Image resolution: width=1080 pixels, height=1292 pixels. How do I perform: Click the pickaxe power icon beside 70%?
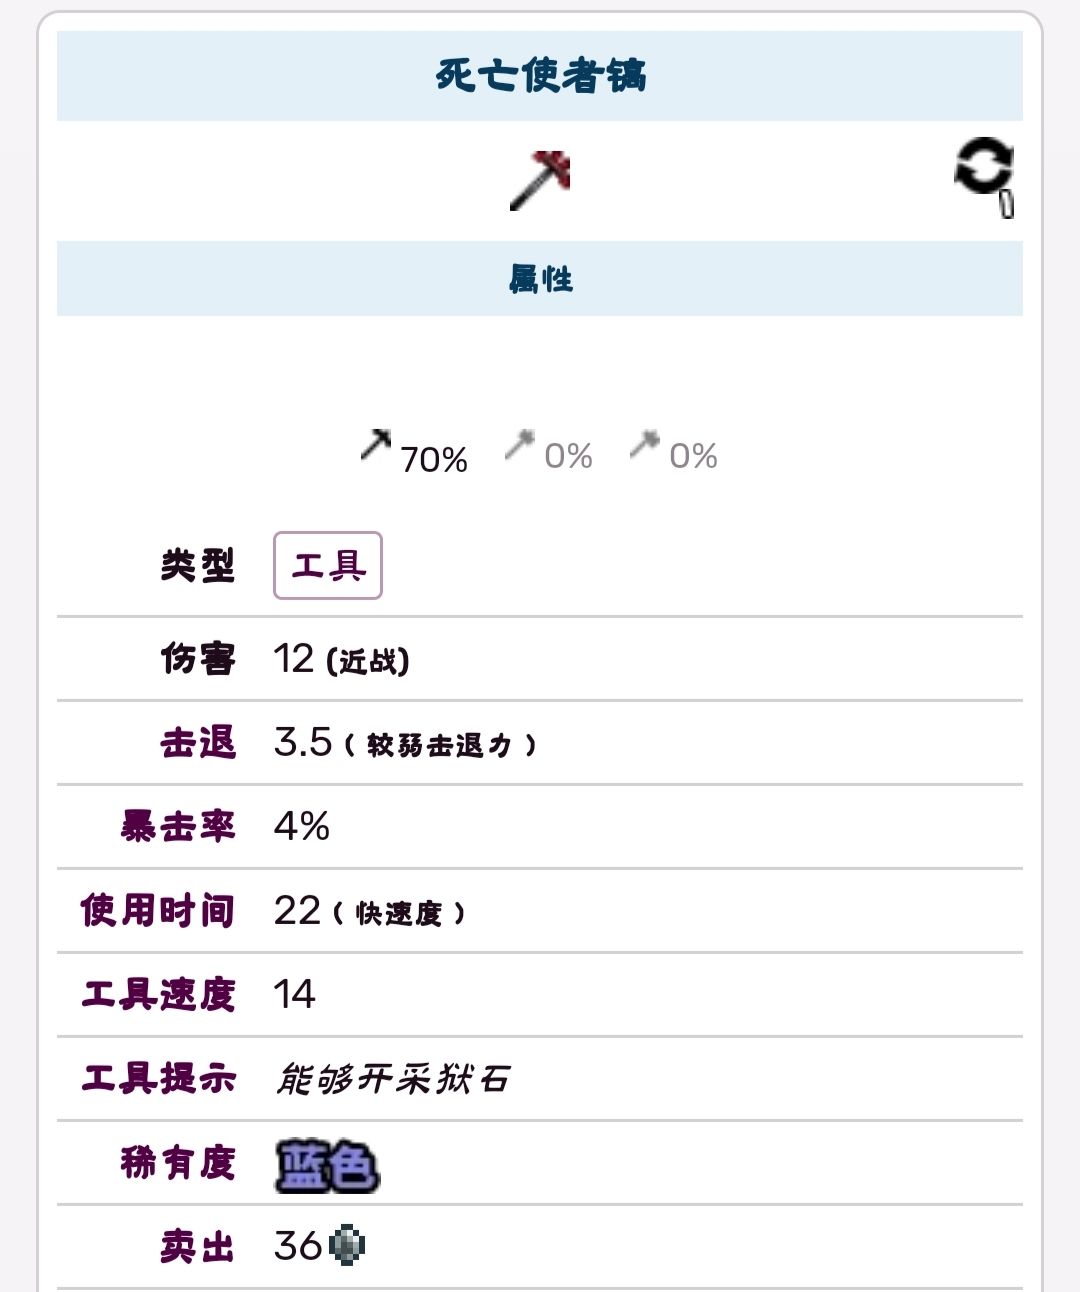[x=376, y=445]
